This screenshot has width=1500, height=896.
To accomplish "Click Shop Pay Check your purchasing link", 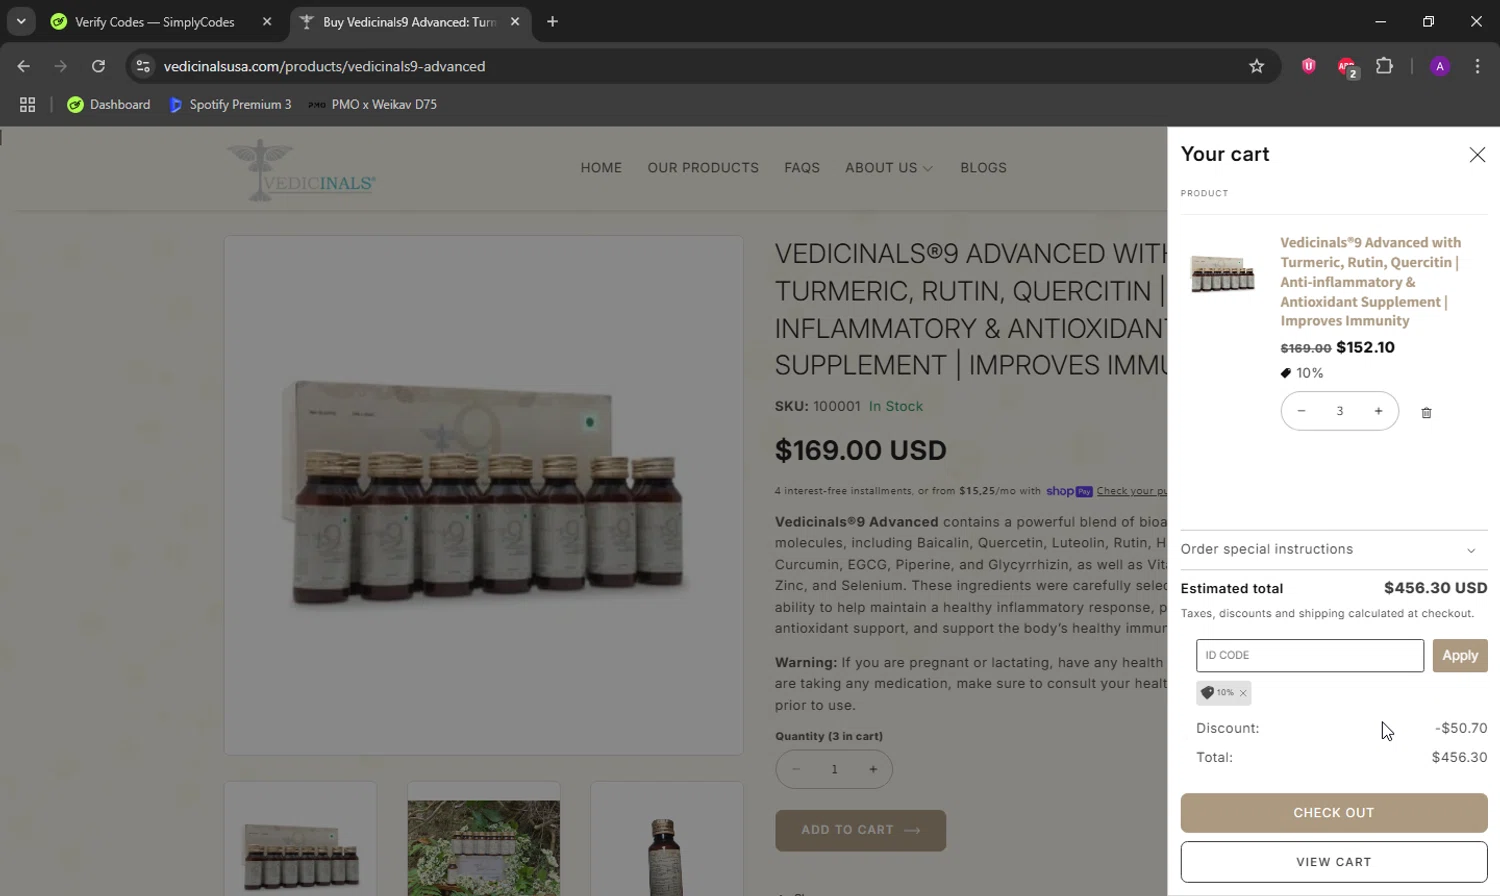I will click(1131, 491).
